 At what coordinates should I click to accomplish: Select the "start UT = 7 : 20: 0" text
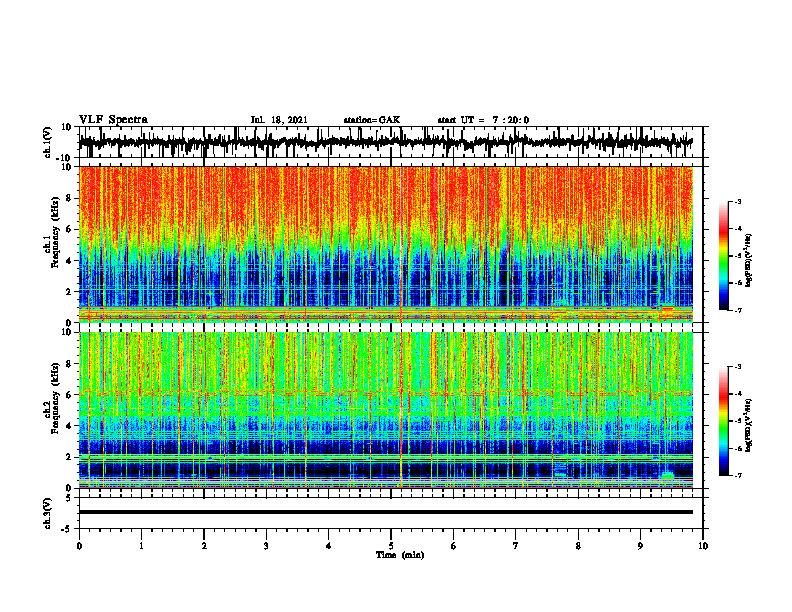483,120
